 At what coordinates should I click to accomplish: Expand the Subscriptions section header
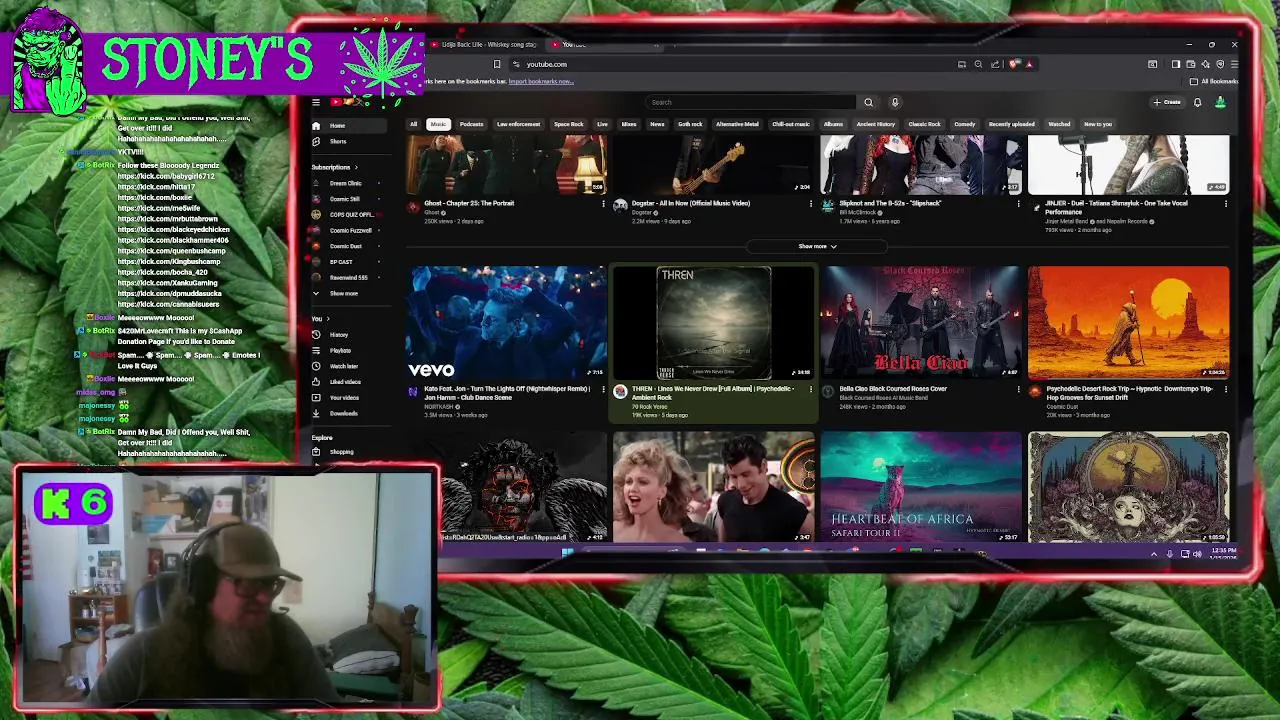pos(334,167)
